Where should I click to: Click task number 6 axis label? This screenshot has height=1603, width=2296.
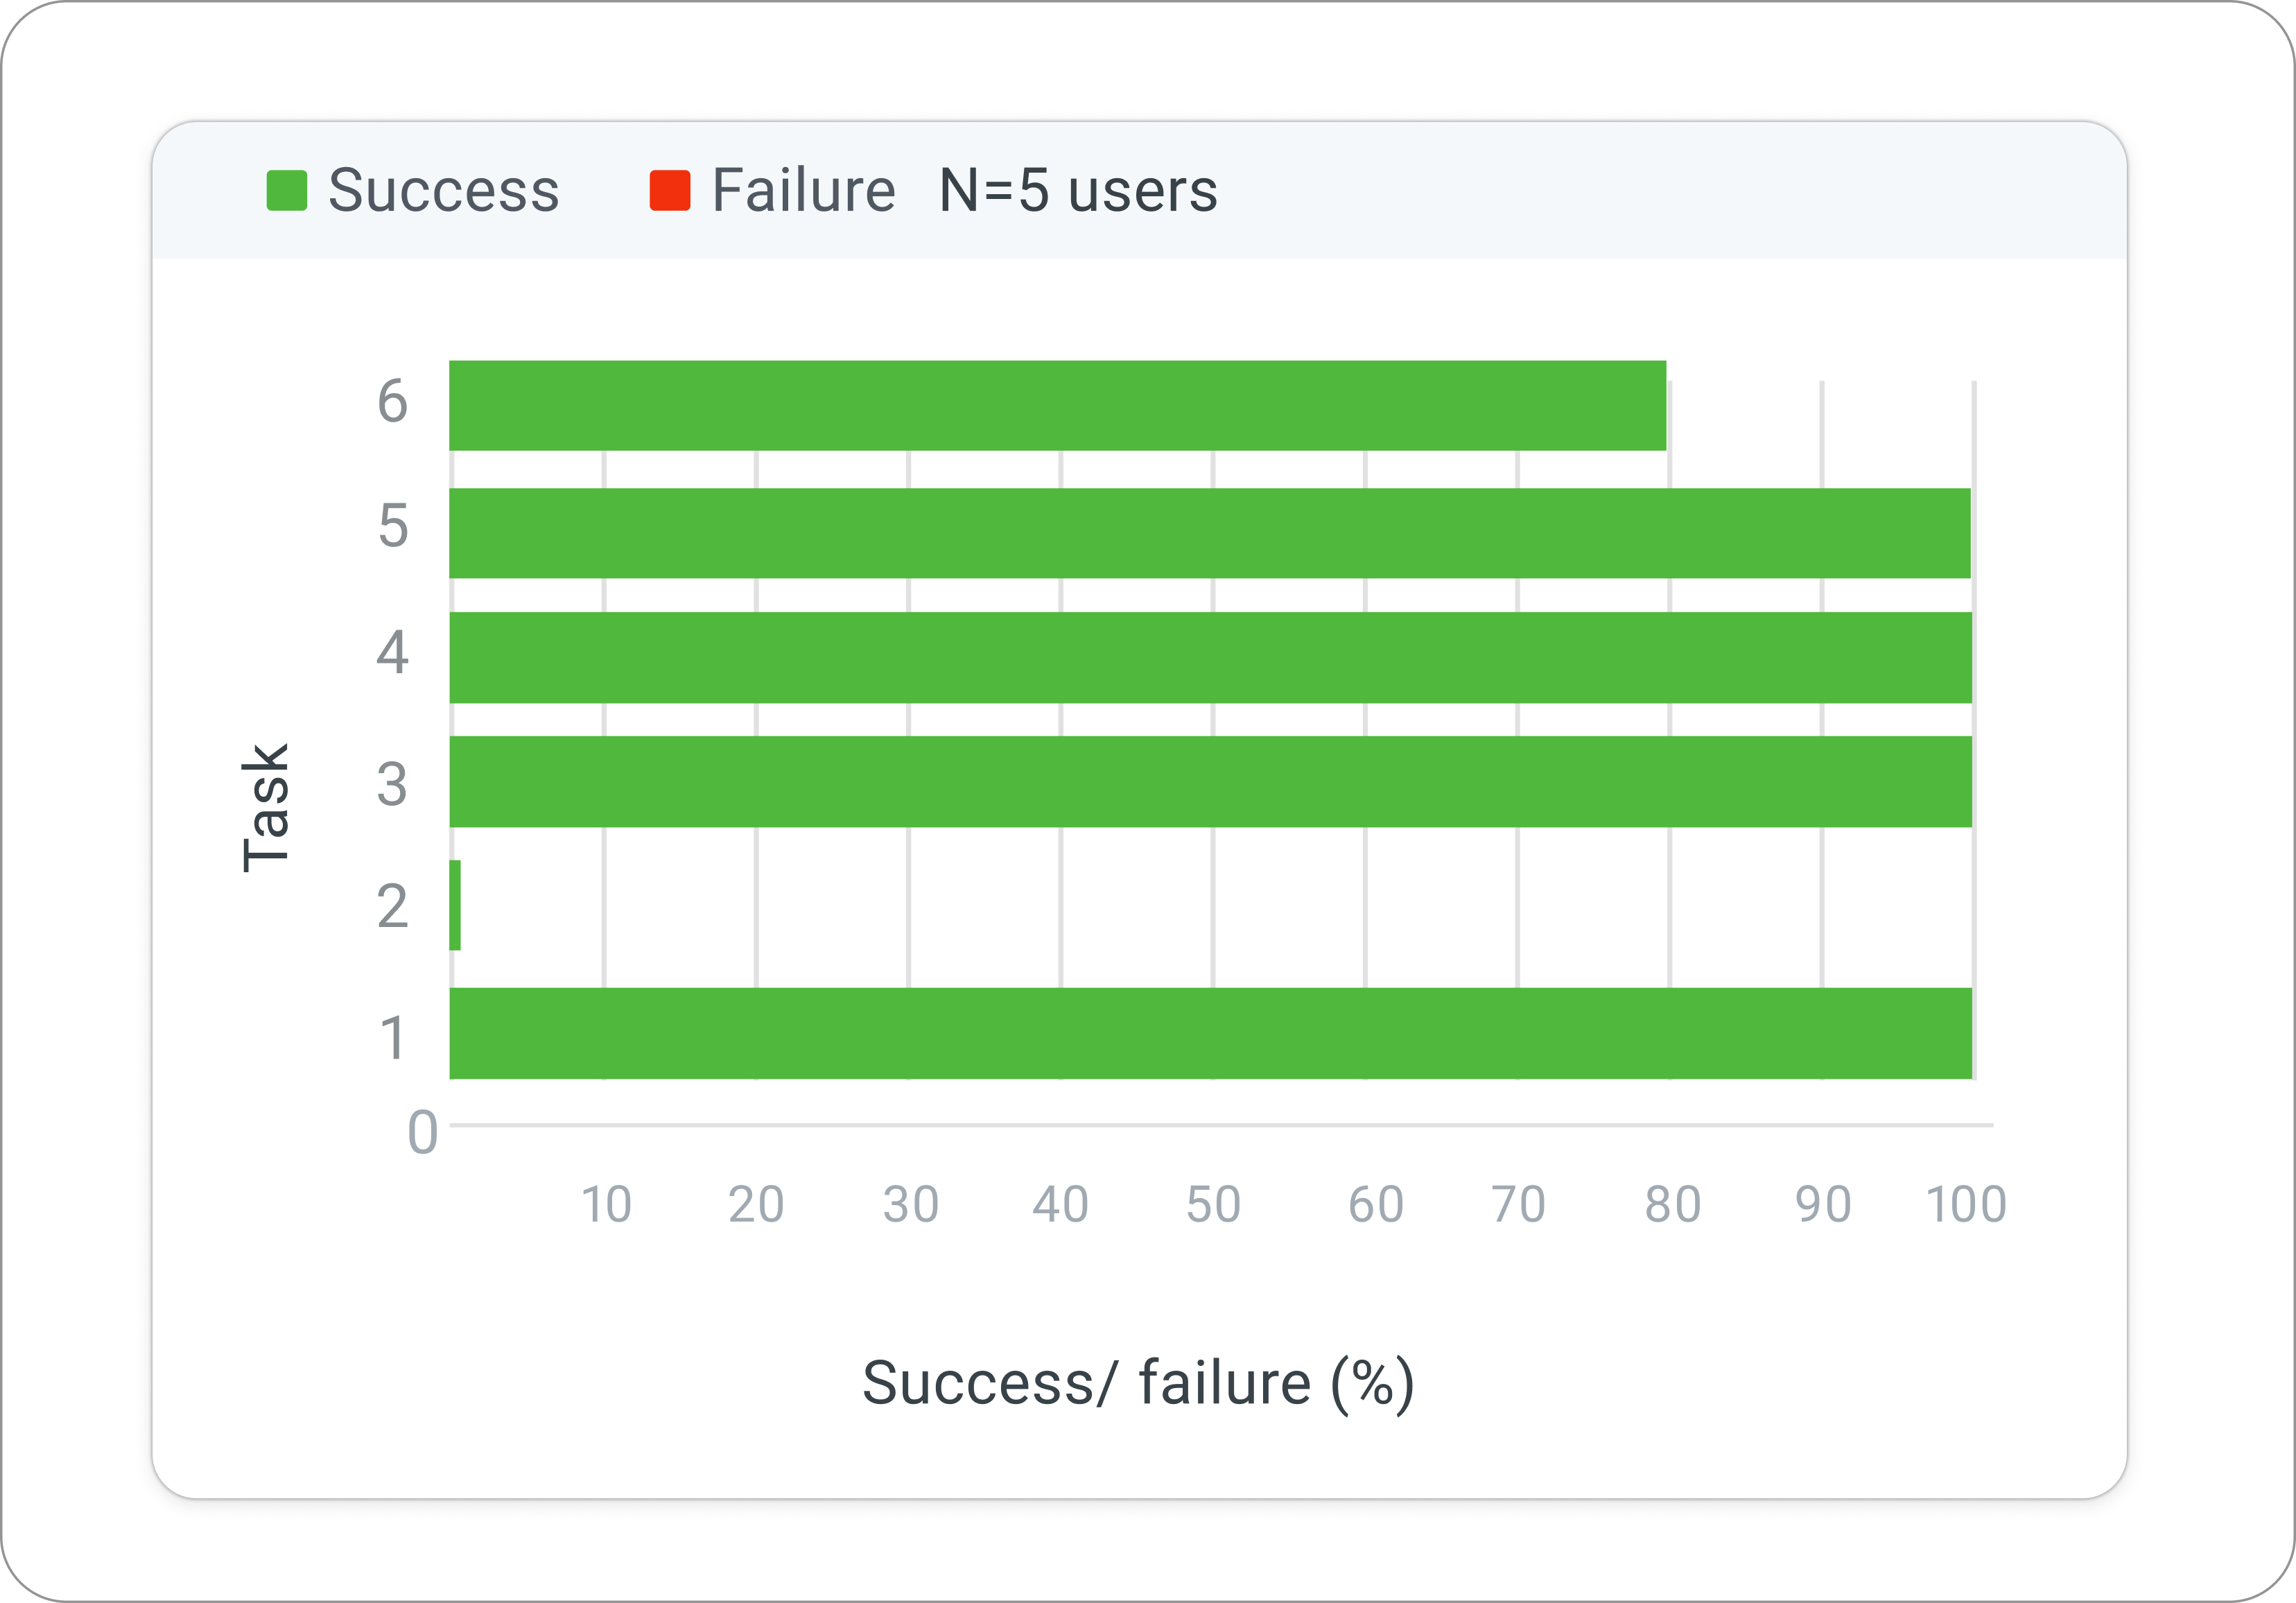[392, 401]
